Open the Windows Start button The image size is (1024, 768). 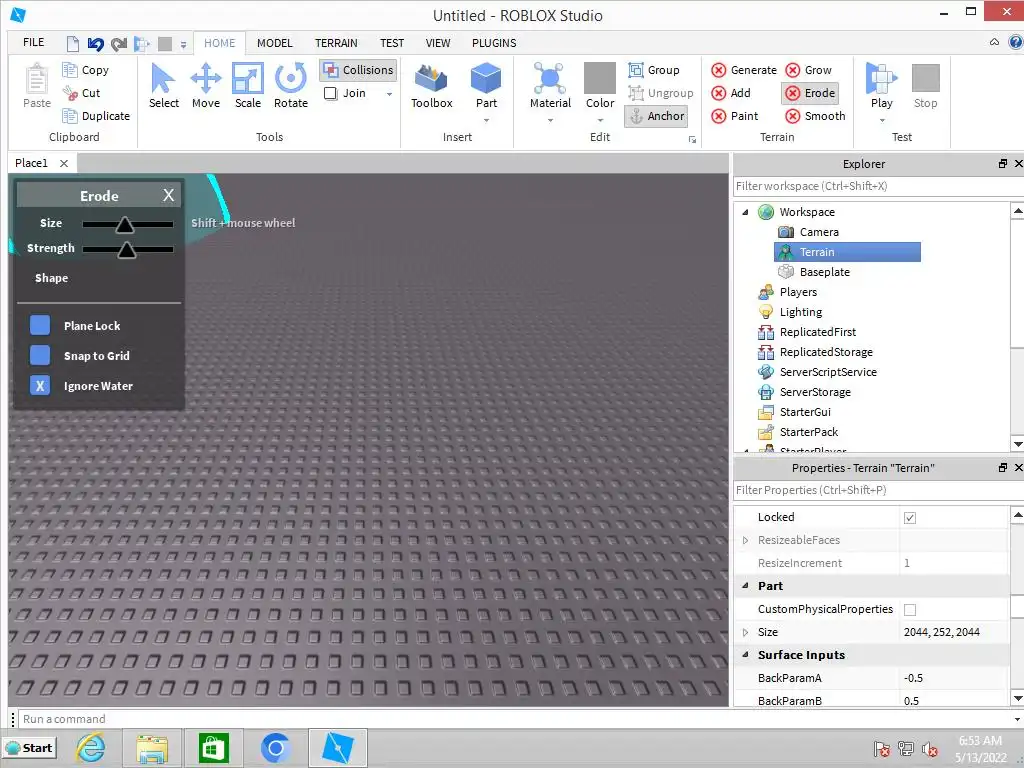click(x=30, y=748)
